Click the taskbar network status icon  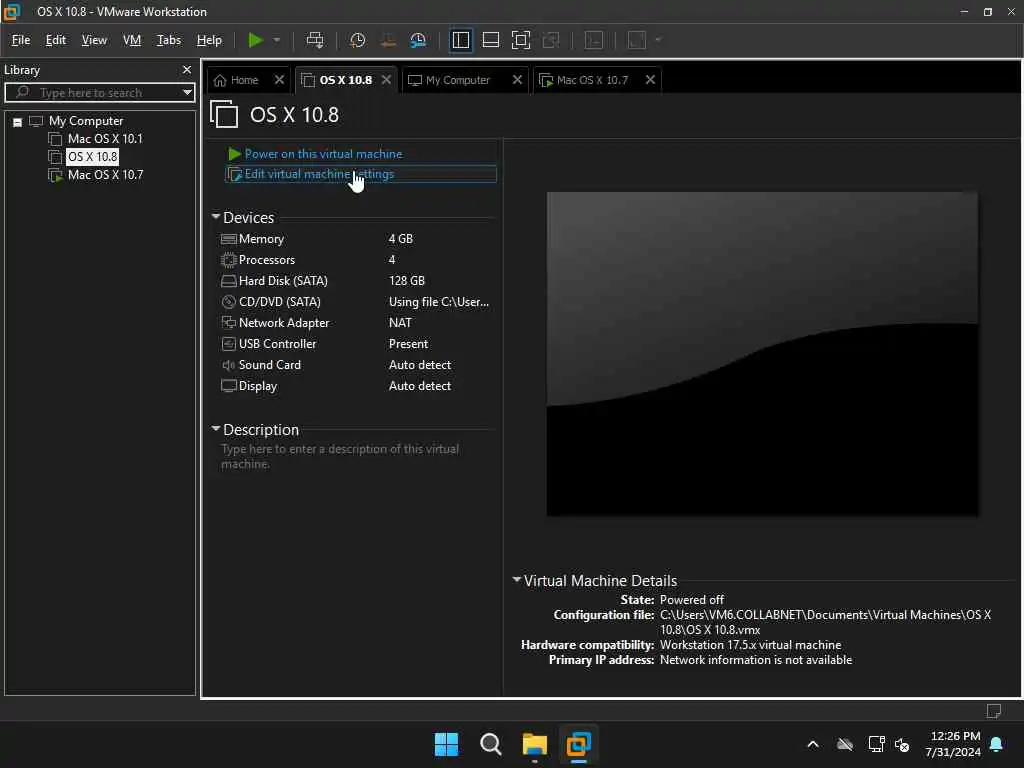(876, 744)
